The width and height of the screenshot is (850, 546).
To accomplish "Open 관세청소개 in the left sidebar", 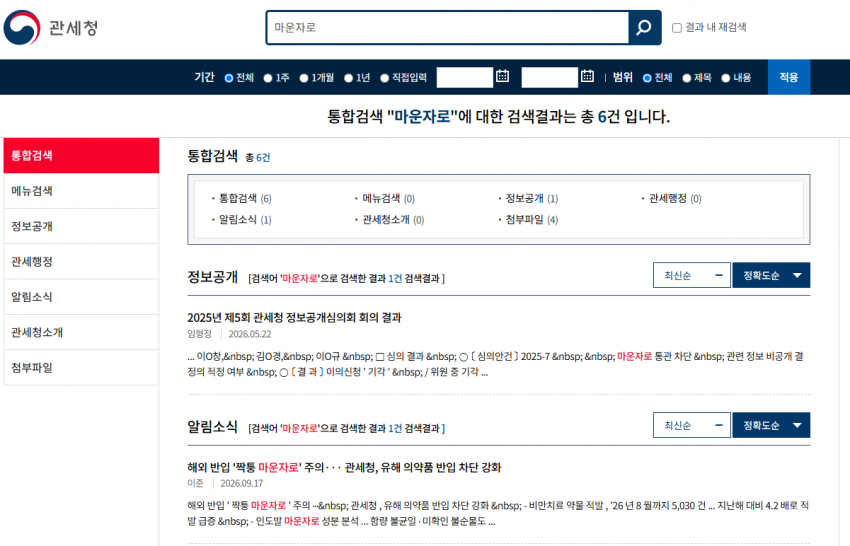I will point(81,332).
